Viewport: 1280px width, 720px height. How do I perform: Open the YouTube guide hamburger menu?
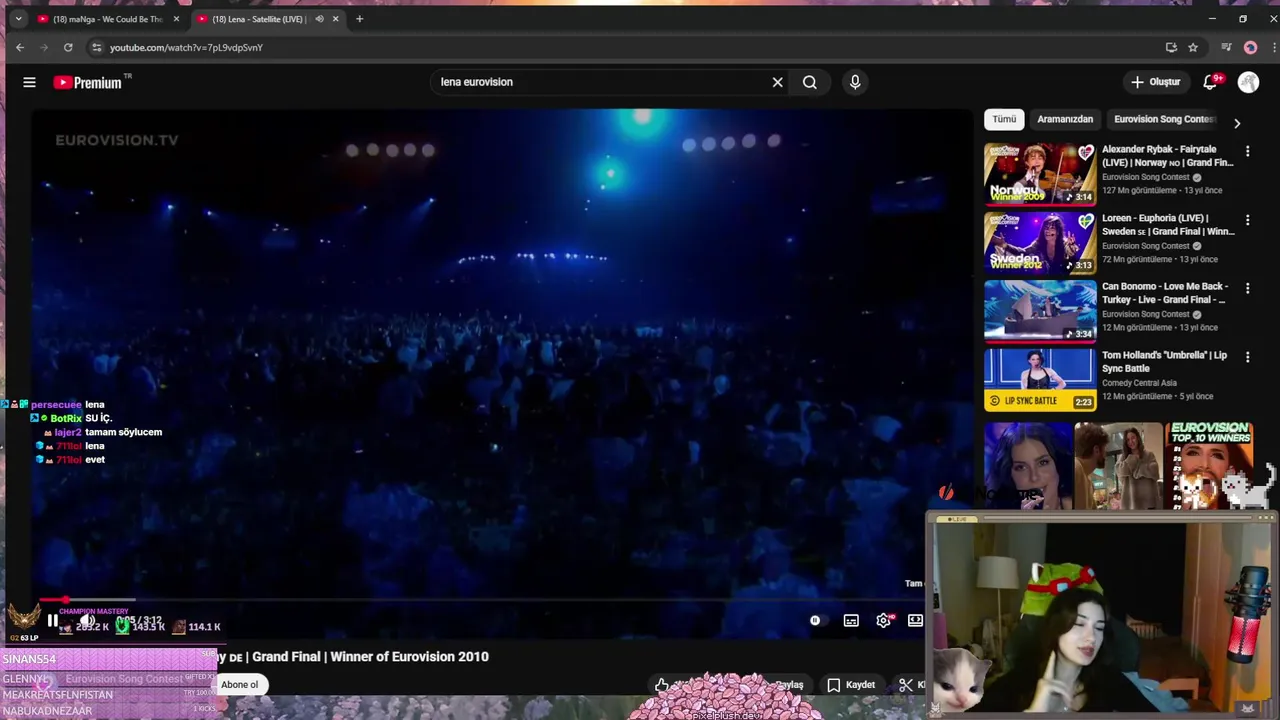pos(29,82)
